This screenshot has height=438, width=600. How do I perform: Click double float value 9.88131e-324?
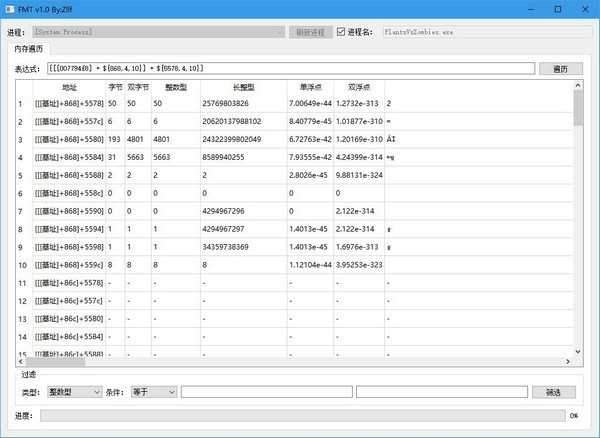point(359,175)
